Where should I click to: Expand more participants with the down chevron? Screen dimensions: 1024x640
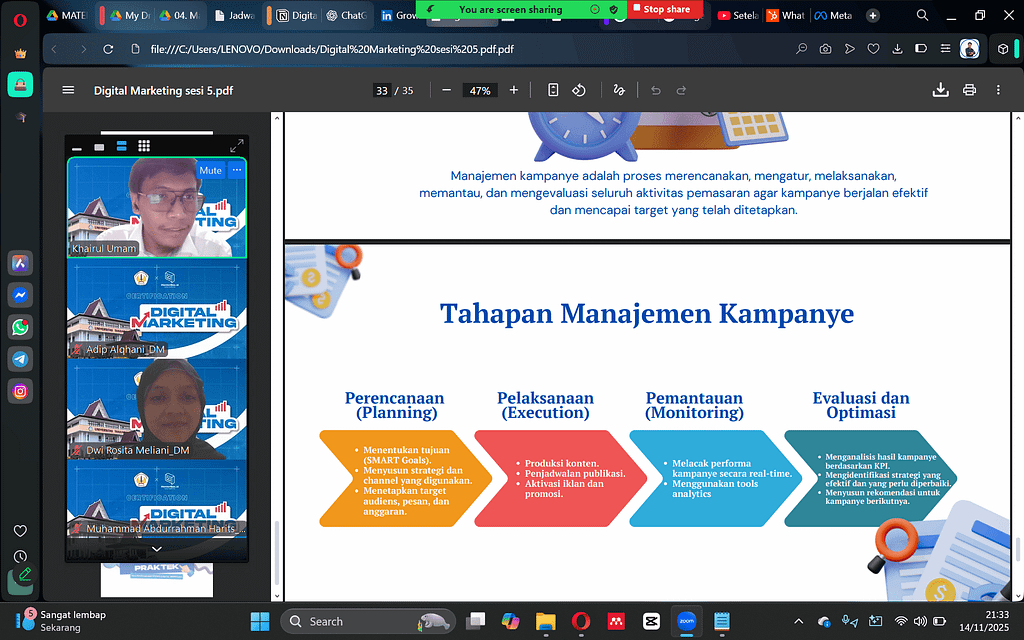pyautogui.click(x=156, y=548)
